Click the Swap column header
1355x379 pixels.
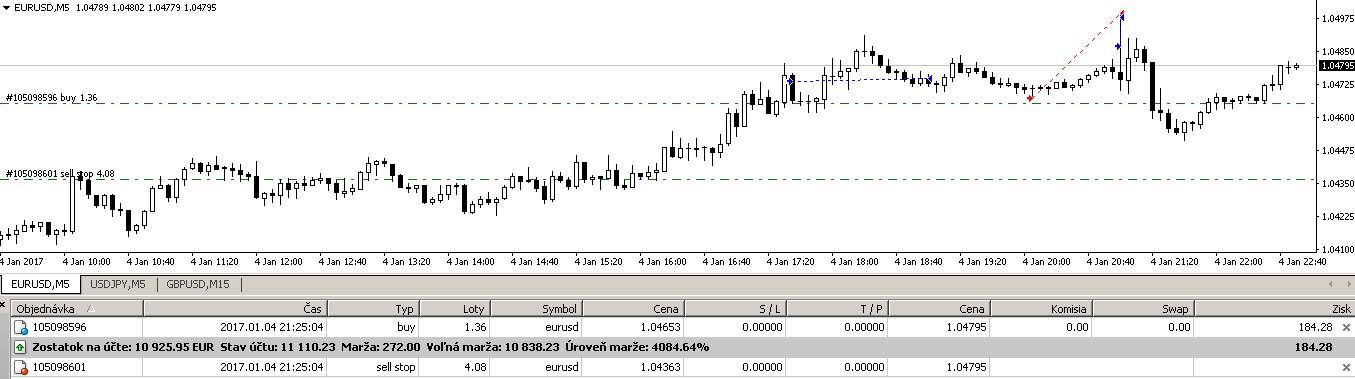click(x=1144, y=309)
